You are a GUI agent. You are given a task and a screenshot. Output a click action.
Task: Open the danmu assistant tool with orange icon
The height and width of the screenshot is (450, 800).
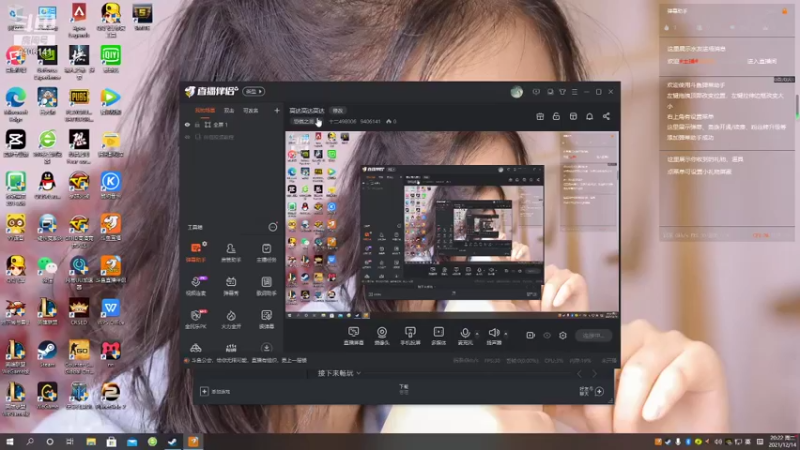point(195,253)
